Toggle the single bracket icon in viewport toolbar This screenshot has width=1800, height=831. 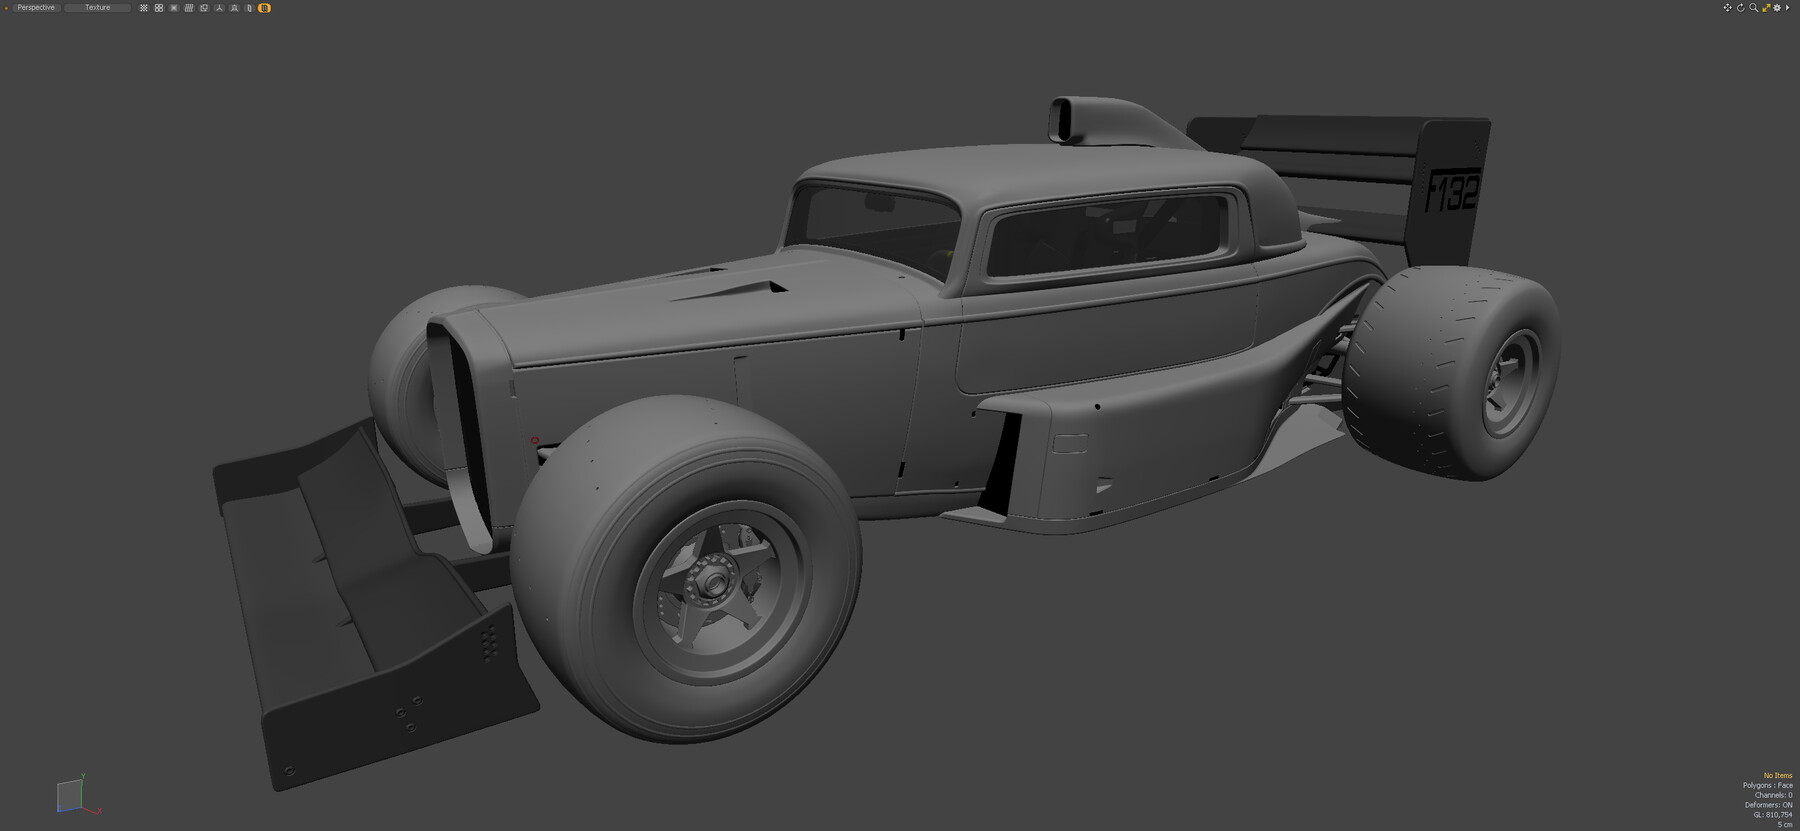pyautogui.click(x=249, y=8)
